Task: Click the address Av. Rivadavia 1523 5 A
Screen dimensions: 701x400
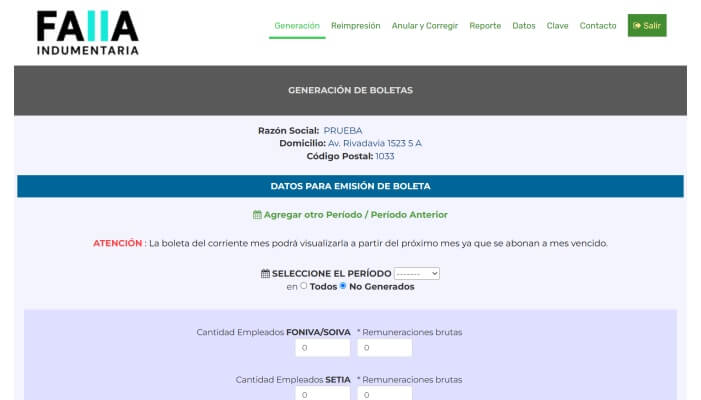Action: [x=375, y=143]
